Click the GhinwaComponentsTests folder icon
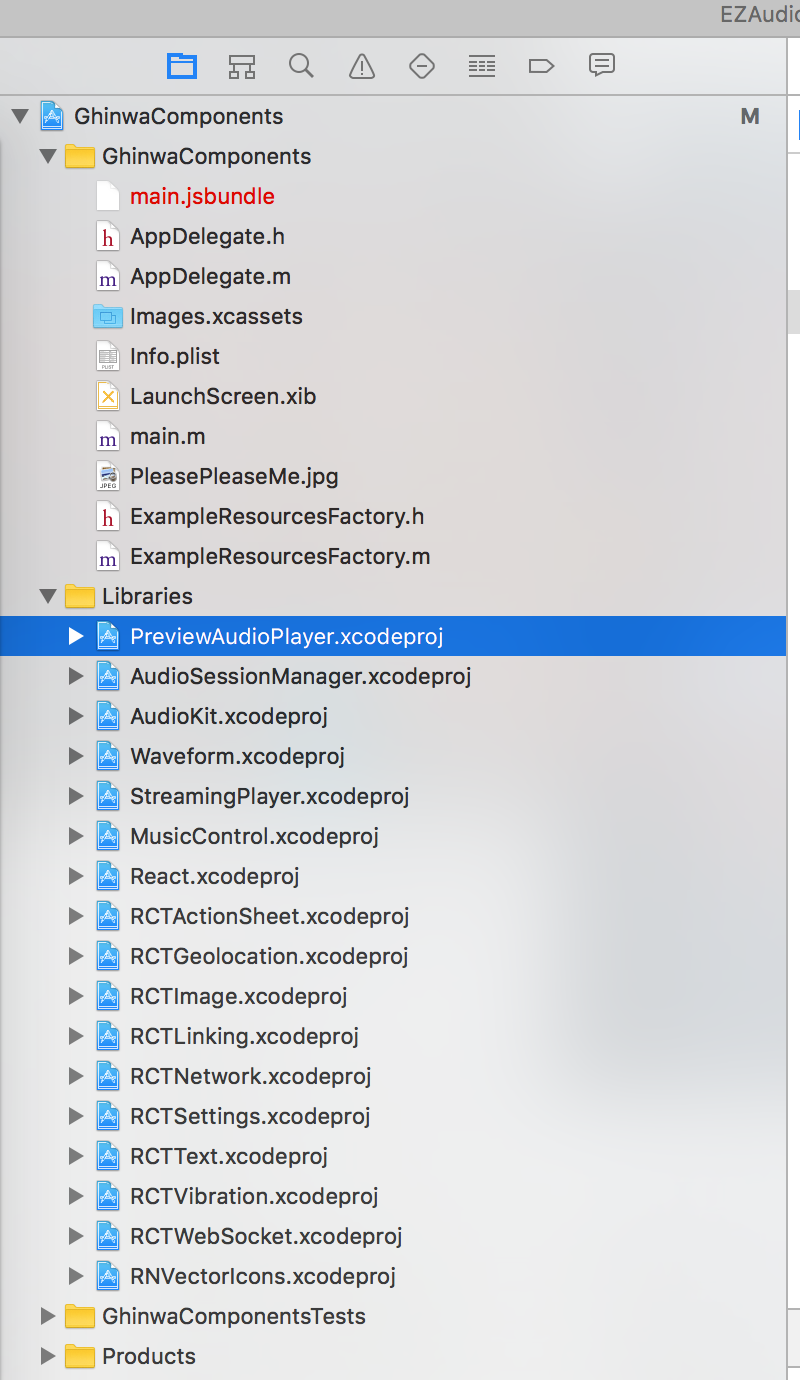The height and width of the screenshot is (1380, 800). [79, 1316]
